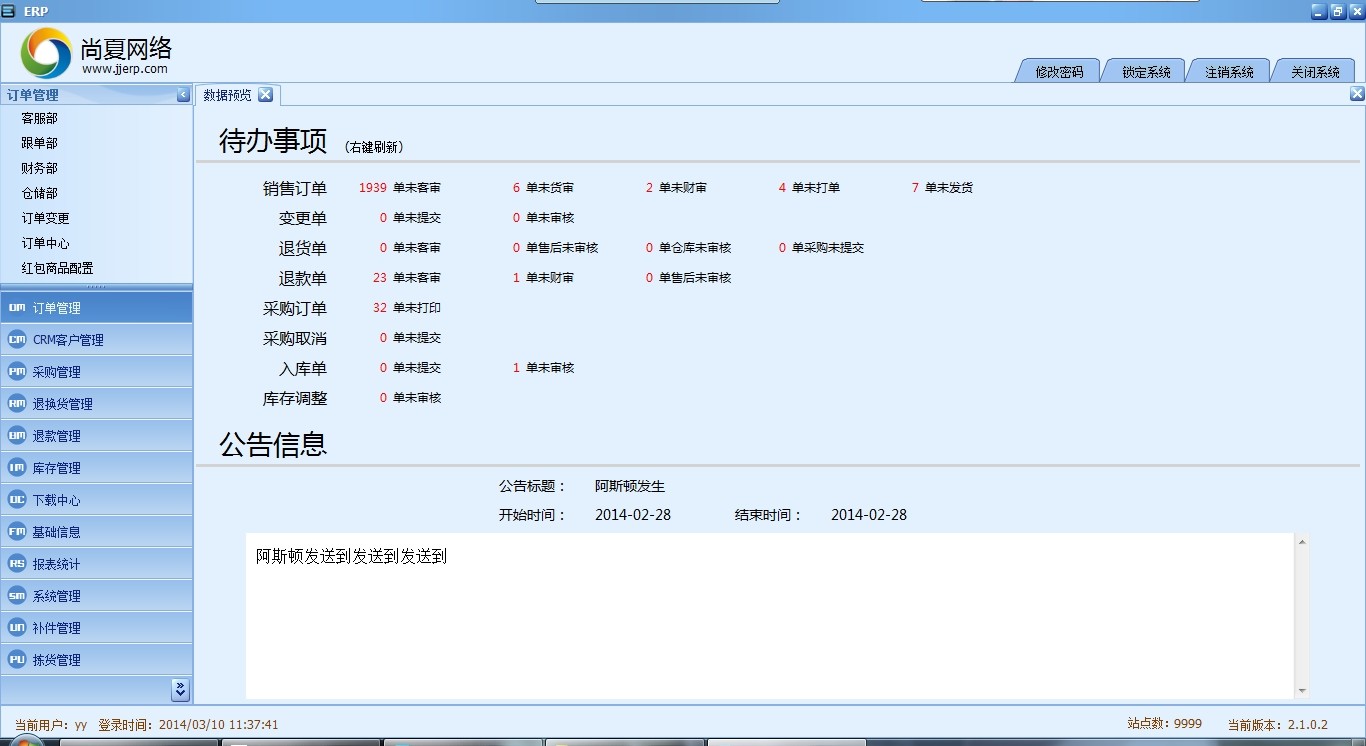Click the 补件管理 UM icon

pos(16,628)
